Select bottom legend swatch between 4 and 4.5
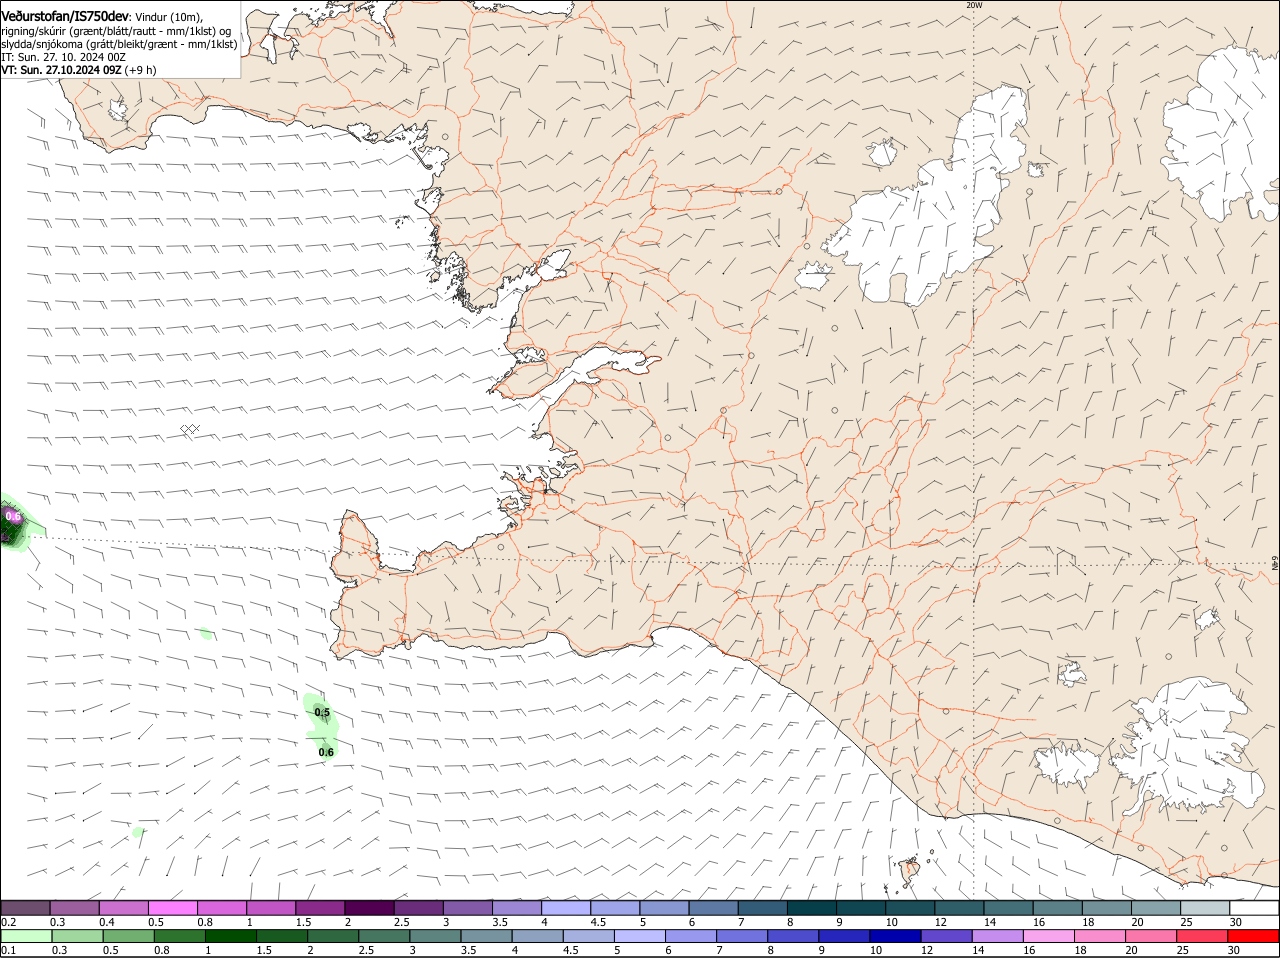 coord(537,936)
